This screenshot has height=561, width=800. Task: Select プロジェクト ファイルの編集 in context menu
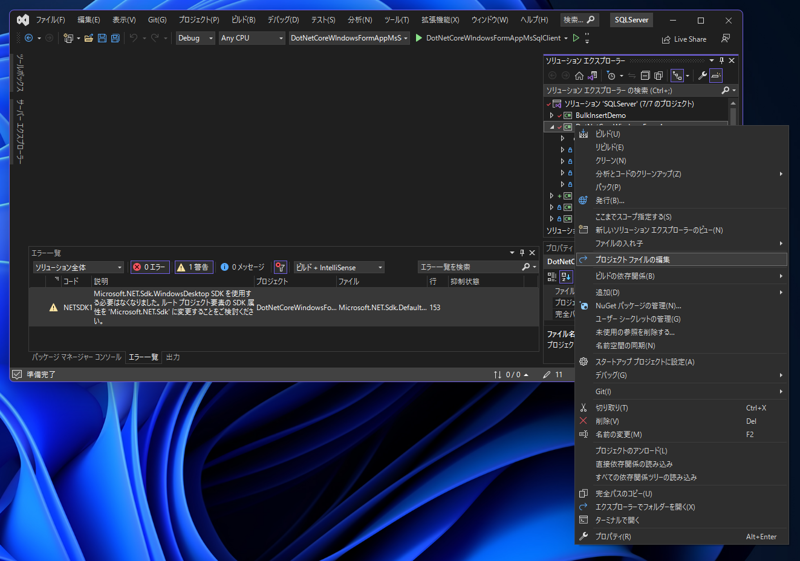682,260
